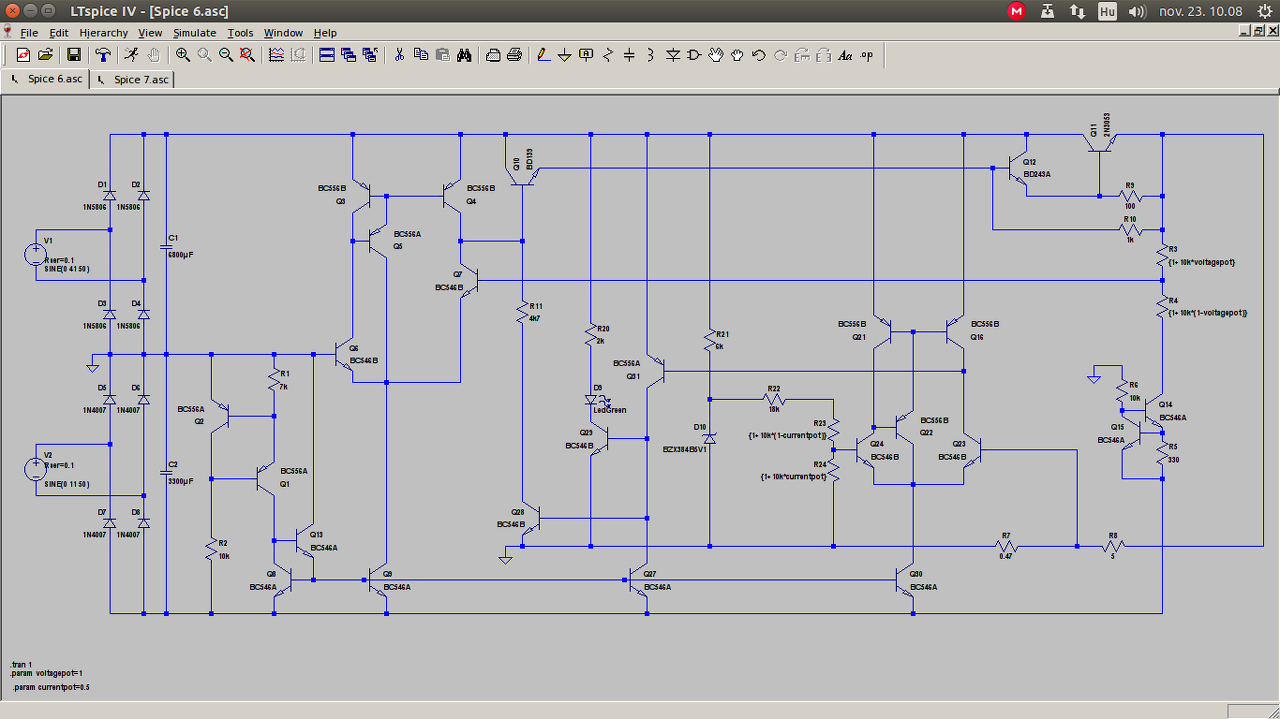This screenshot has height=719, width=1280.
Task: Zoom to fit with crossed magnifier icon
Action: (247, 55)
